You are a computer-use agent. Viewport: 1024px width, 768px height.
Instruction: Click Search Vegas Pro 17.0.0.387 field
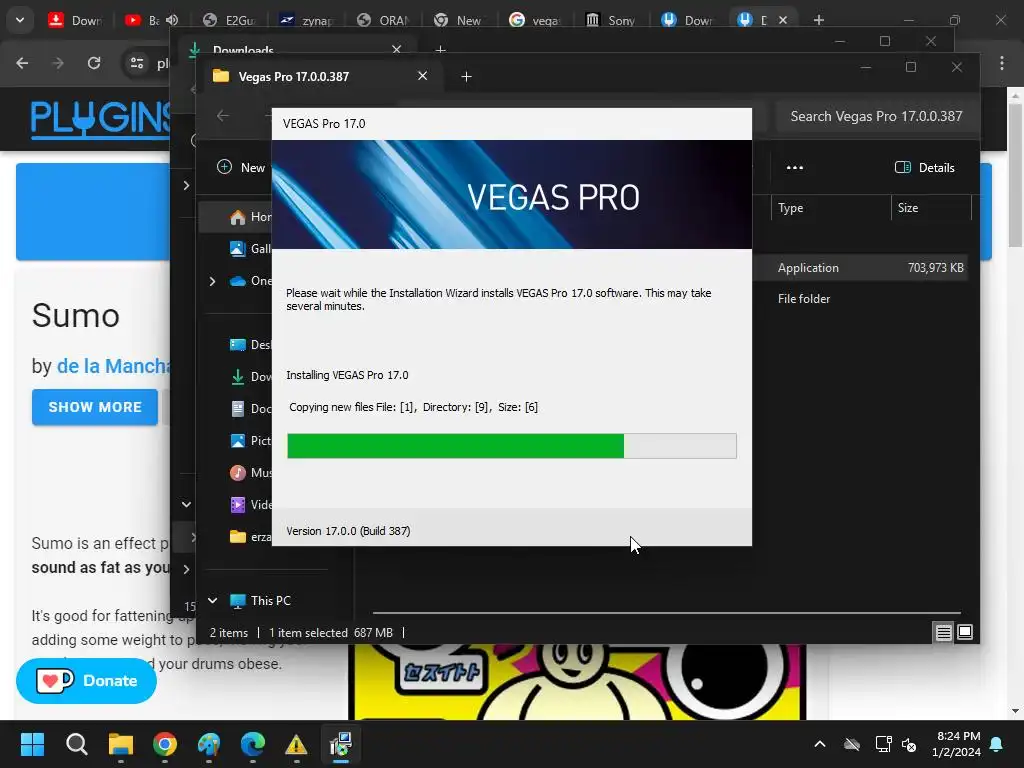tap(876, 117)
